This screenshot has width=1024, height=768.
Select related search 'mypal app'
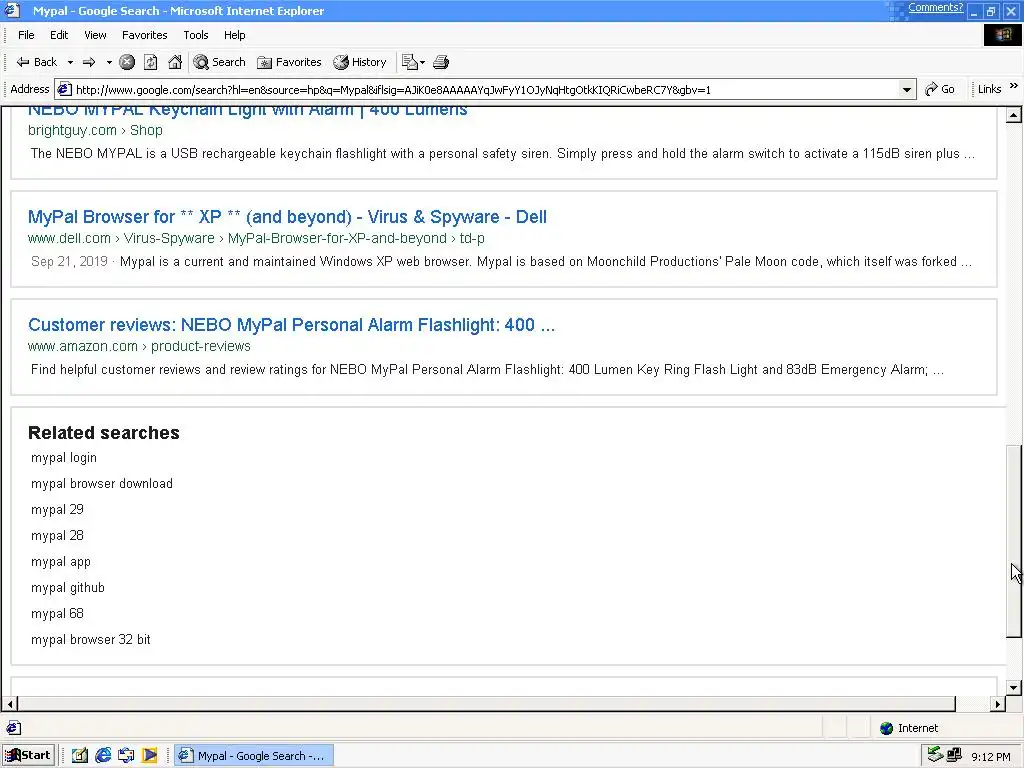click(x=61, y=562)
